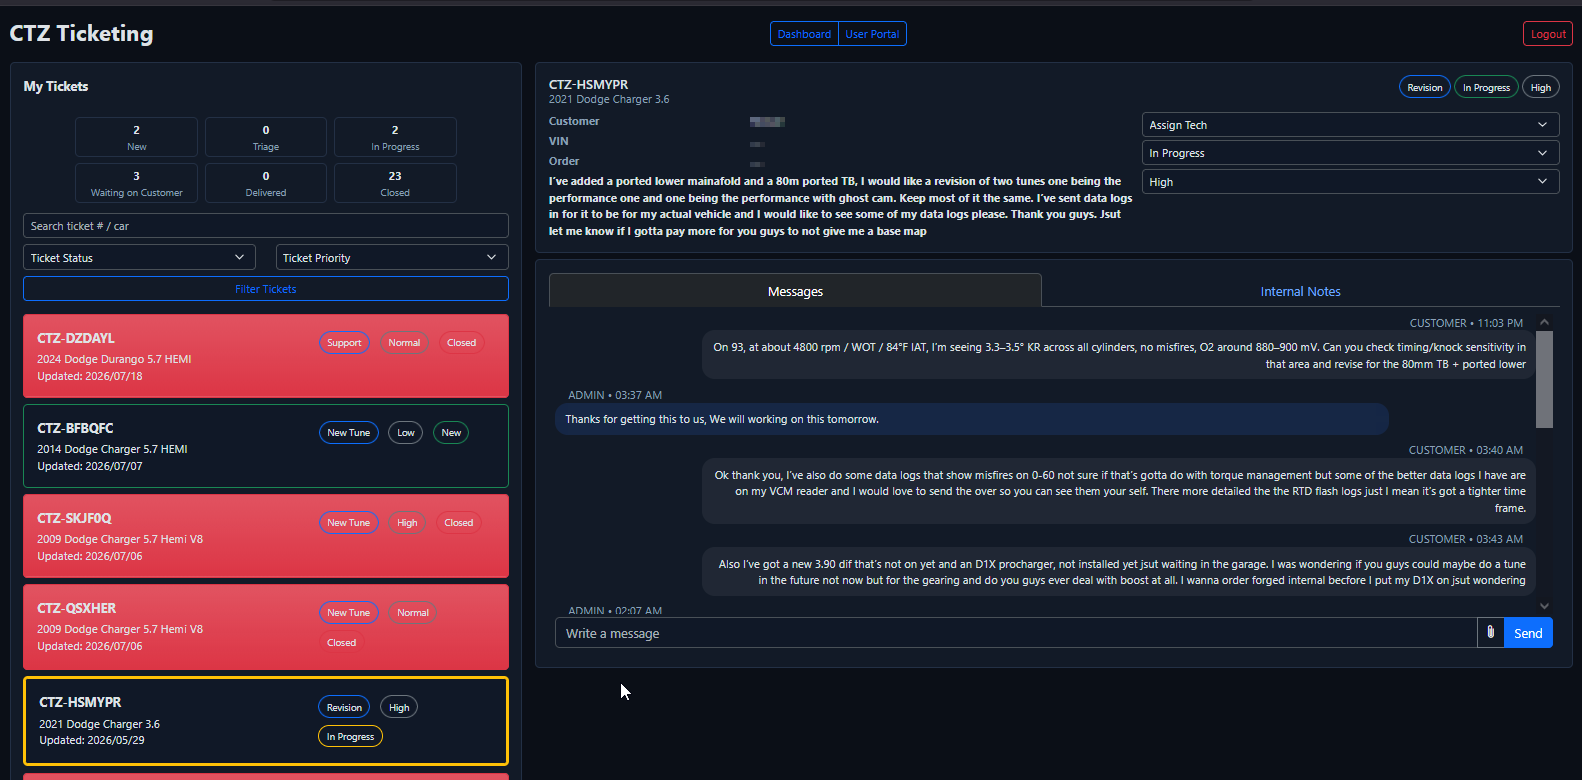This screenshot has width=1582, height=780.
Task: Open the High priority dropdown
Action: (x=1350, y=182)
